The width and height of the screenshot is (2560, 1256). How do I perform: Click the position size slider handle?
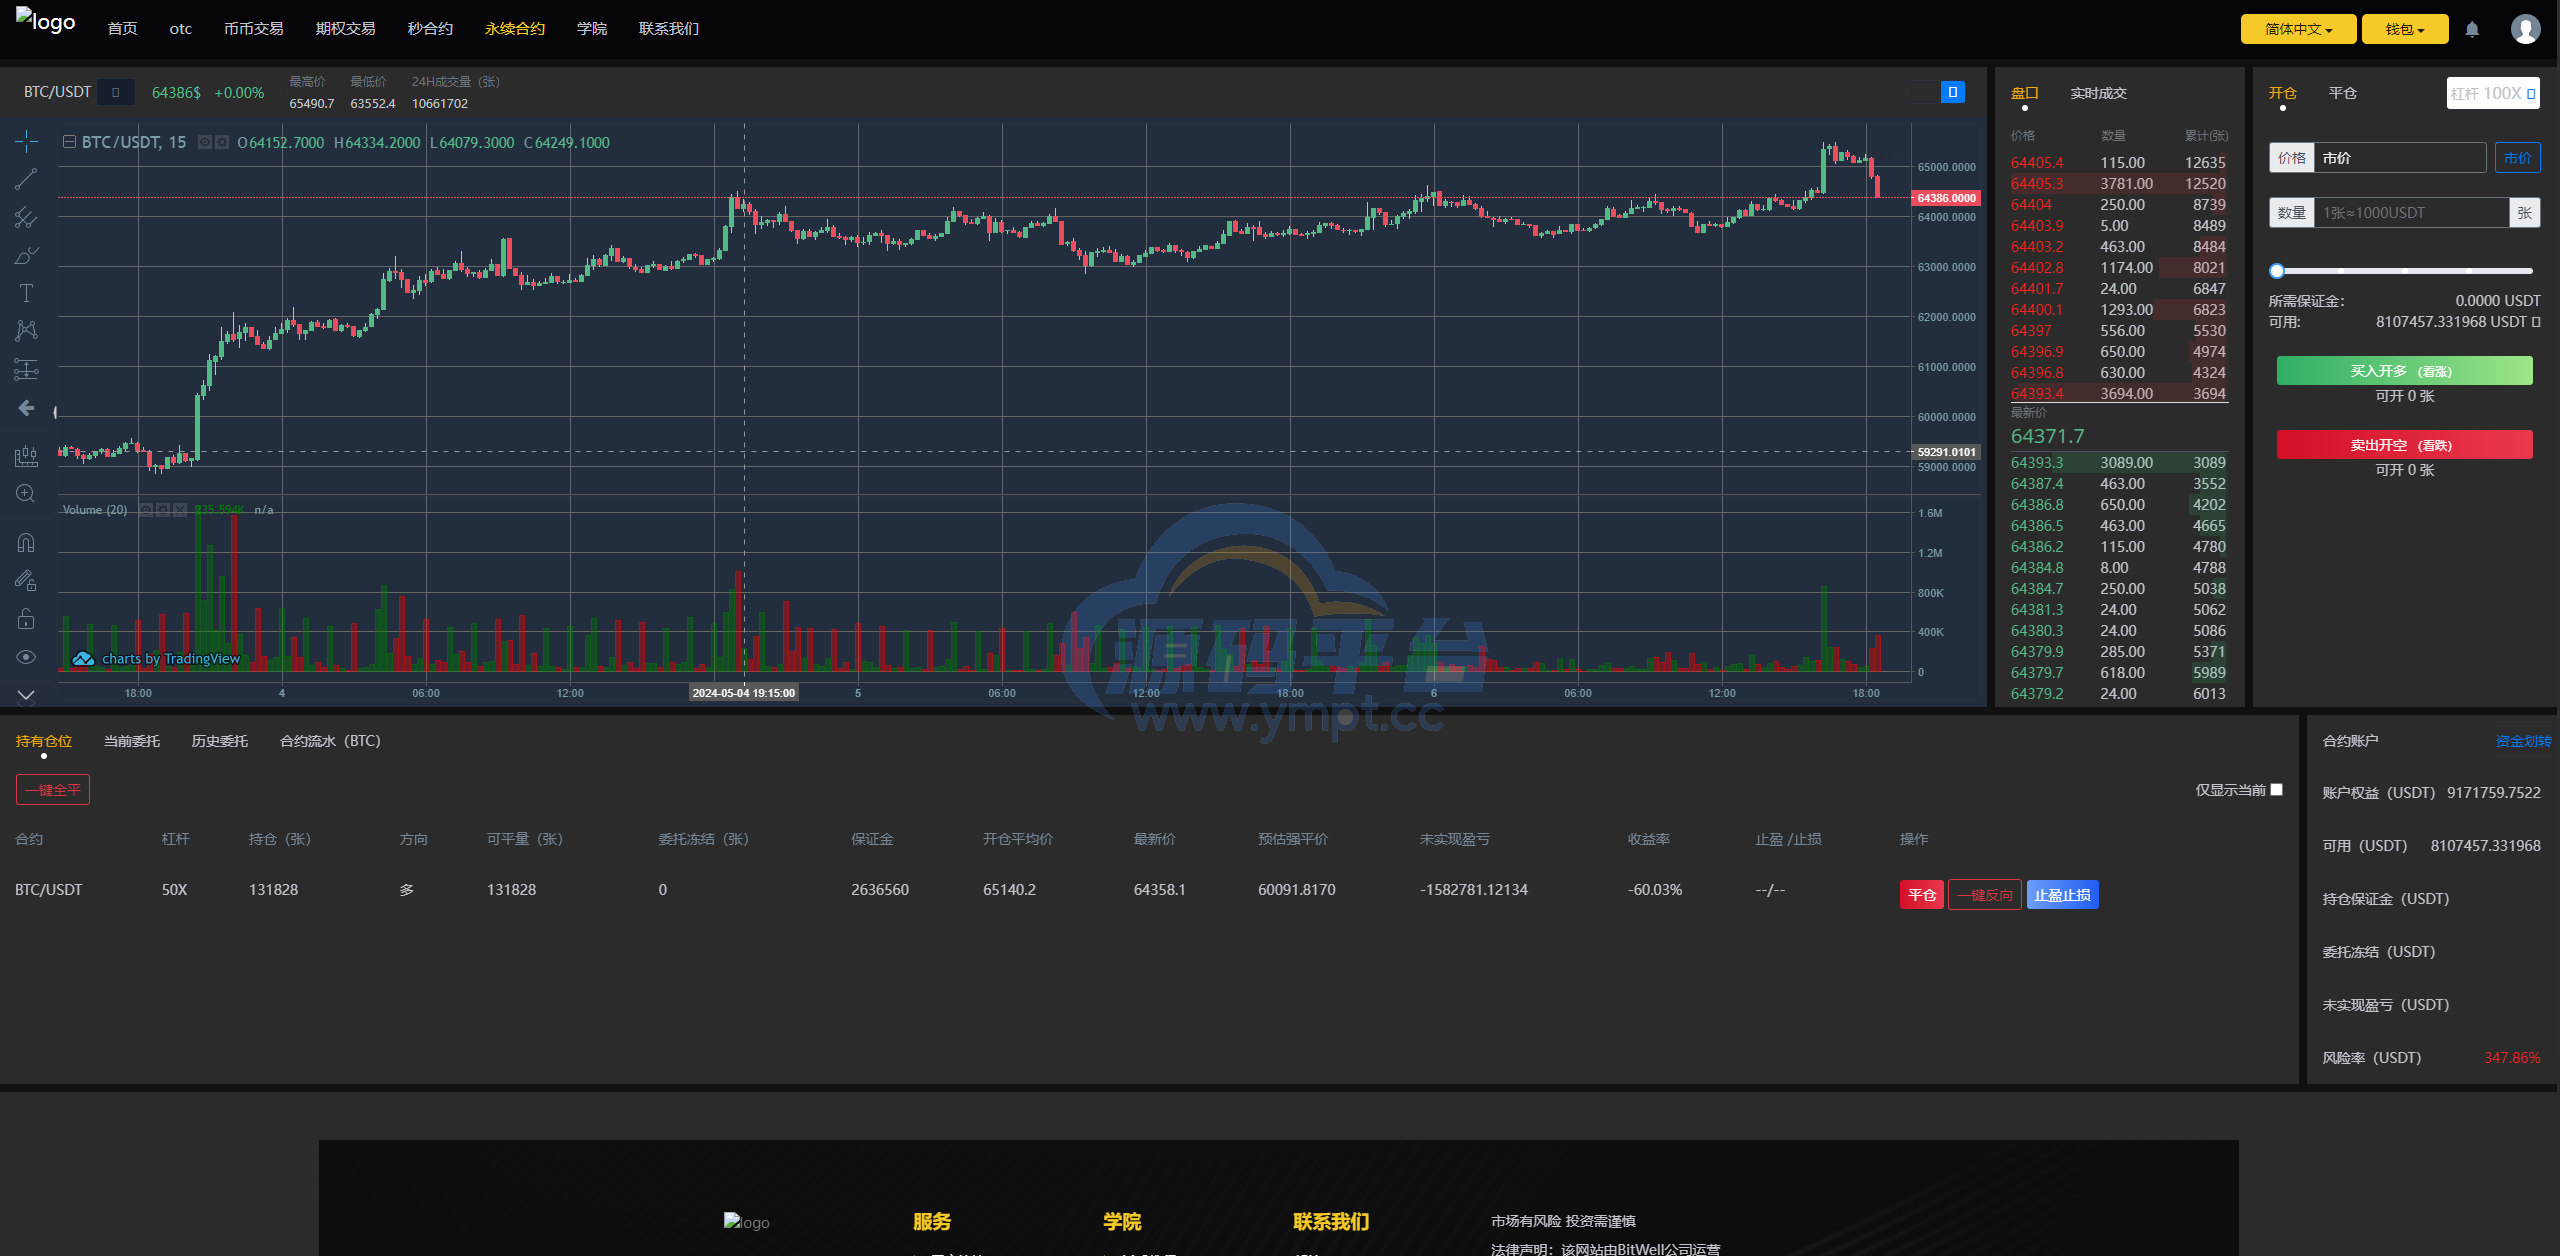pos(2277,271)
